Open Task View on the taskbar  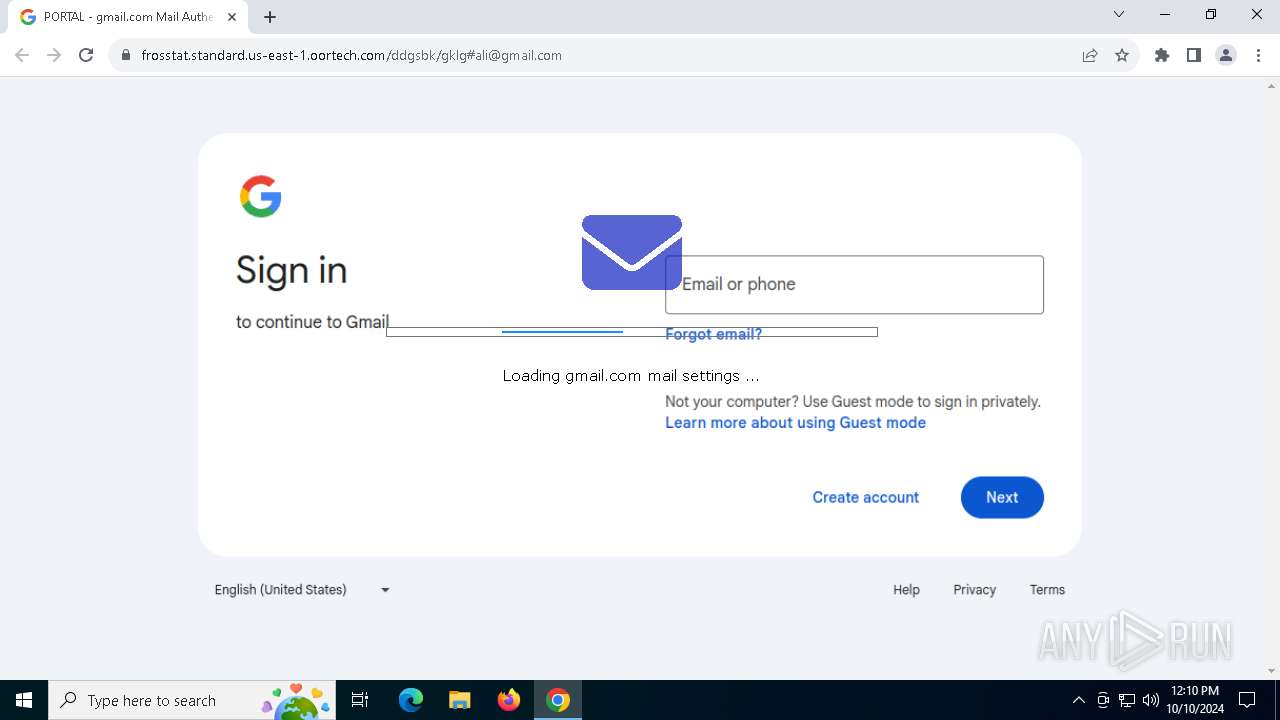coord(360,700)
